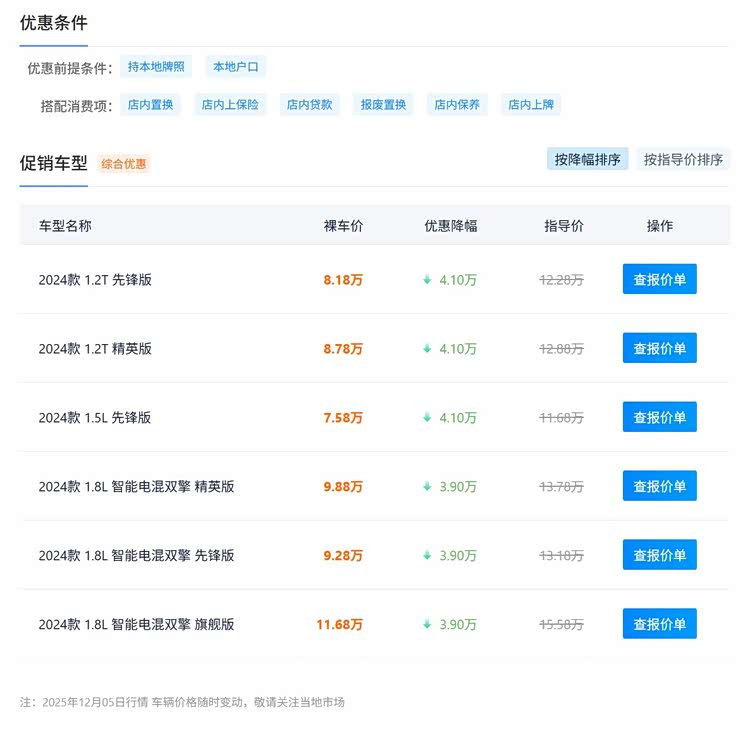Open 查报价单 for 1.8L 智能电混双擎 先锋版

(x=659, y=555)
